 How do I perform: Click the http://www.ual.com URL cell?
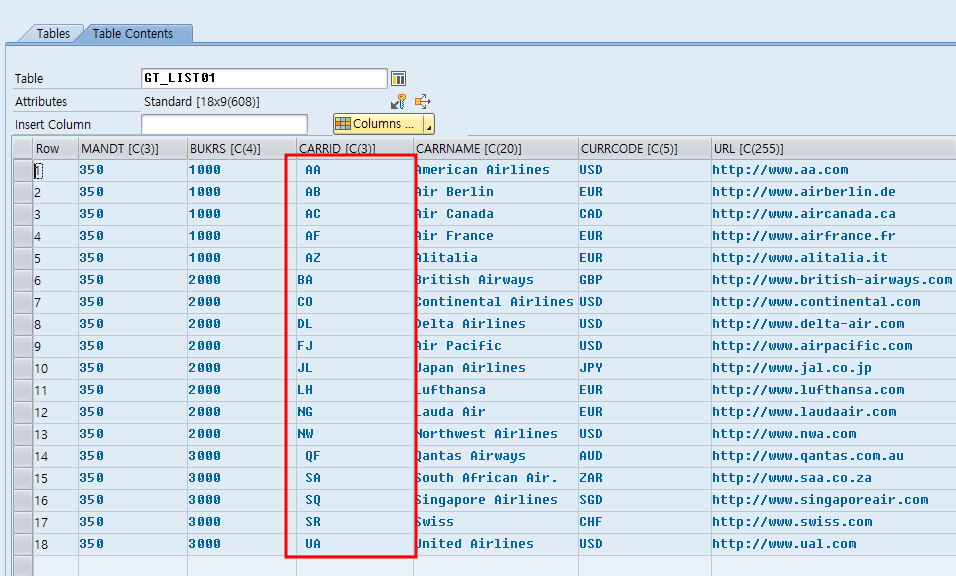click(833, 544)
